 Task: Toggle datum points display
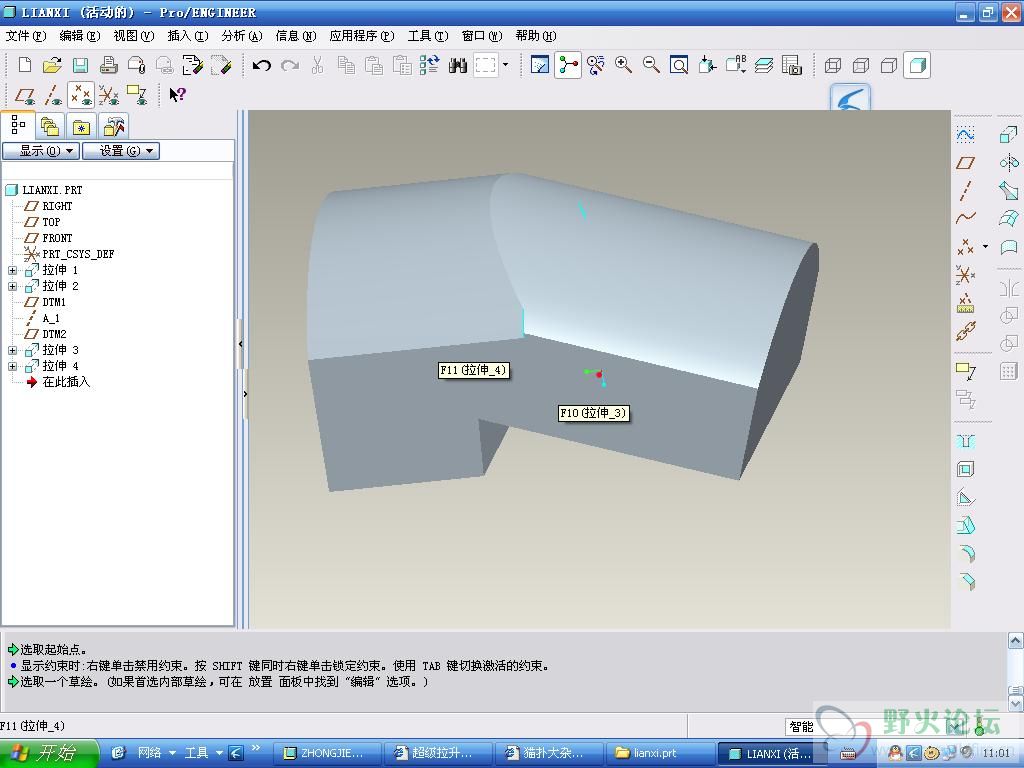81,95
